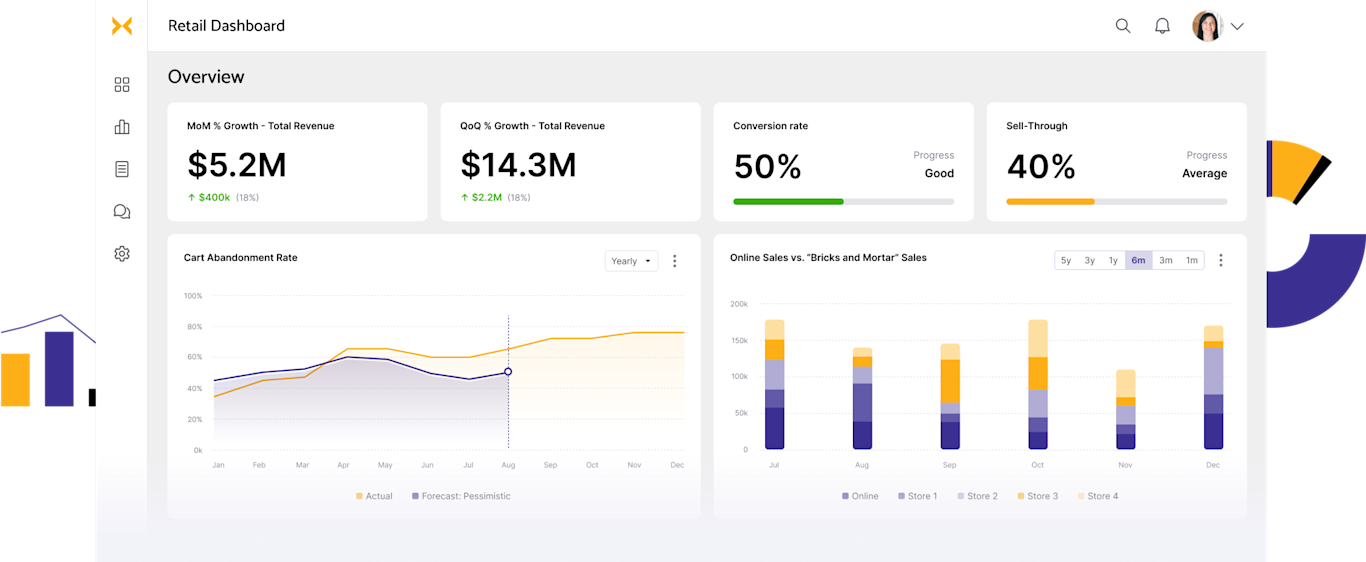Screen dimensions: 1366x562
Task: Click the $5.2M revenue value
Action: click(236, 165)
